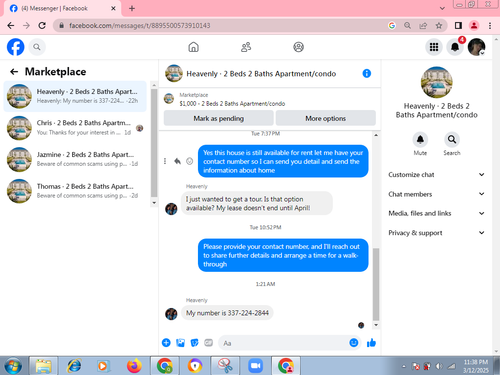This screenshot has width=500, height=375.
Task: Open Windows Start button
Action: click(x=13, y=366)
